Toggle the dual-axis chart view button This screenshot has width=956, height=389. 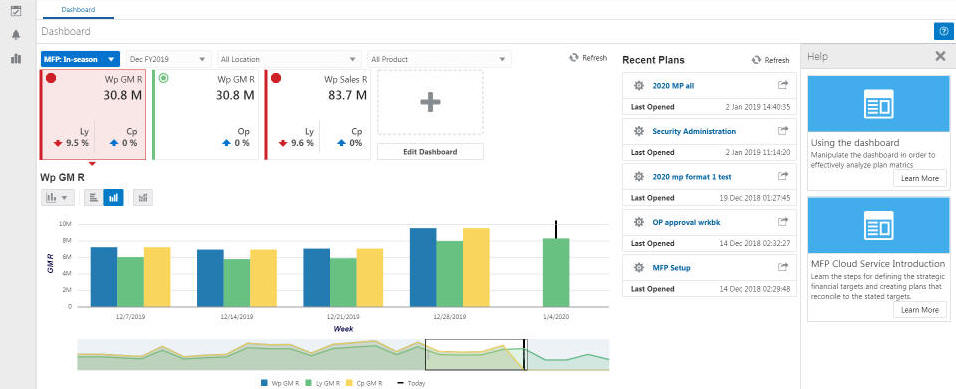(x=143, y=198)
